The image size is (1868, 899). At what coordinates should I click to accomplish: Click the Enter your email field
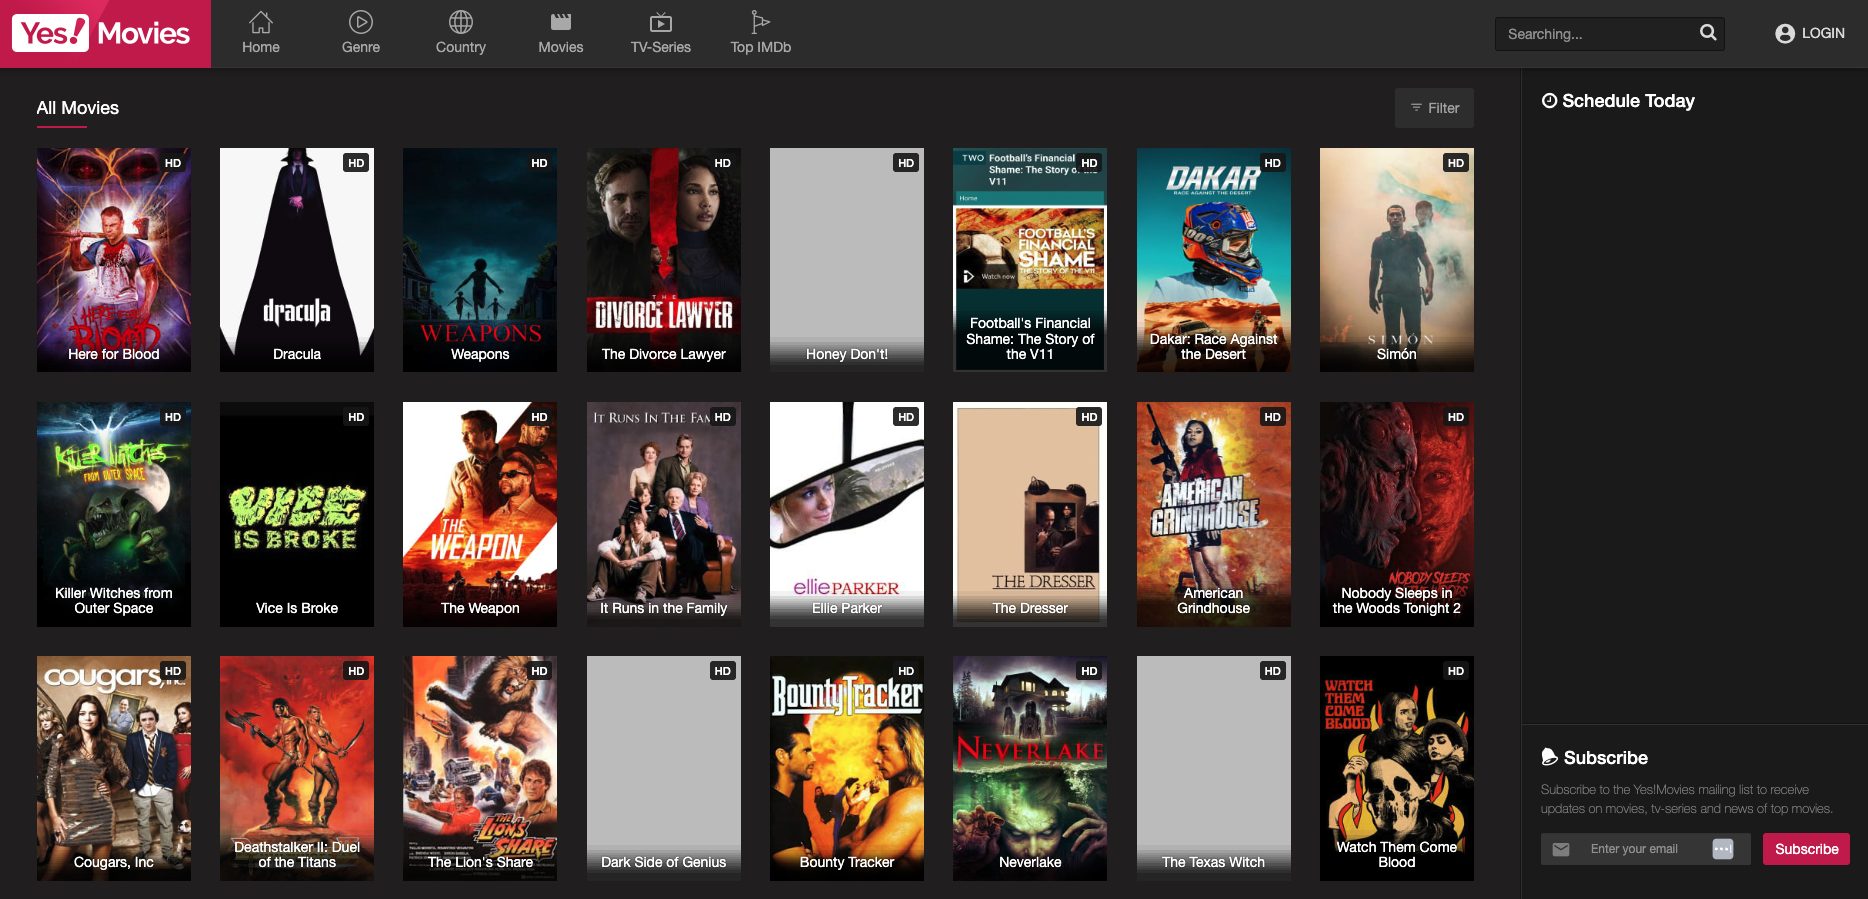[1645, 849]
